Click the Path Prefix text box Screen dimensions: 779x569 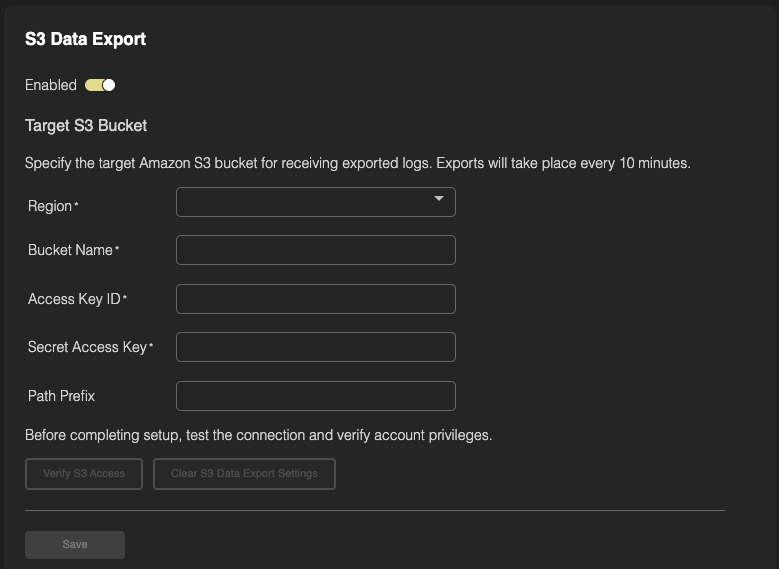pyautogui.click(x=315, y=396)
